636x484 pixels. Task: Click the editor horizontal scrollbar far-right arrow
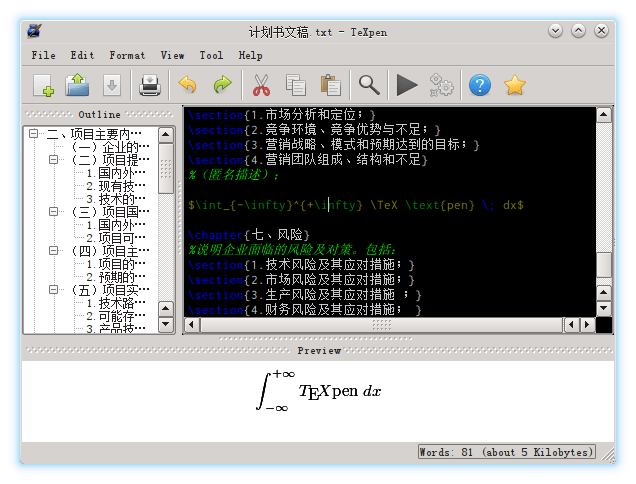587,325
